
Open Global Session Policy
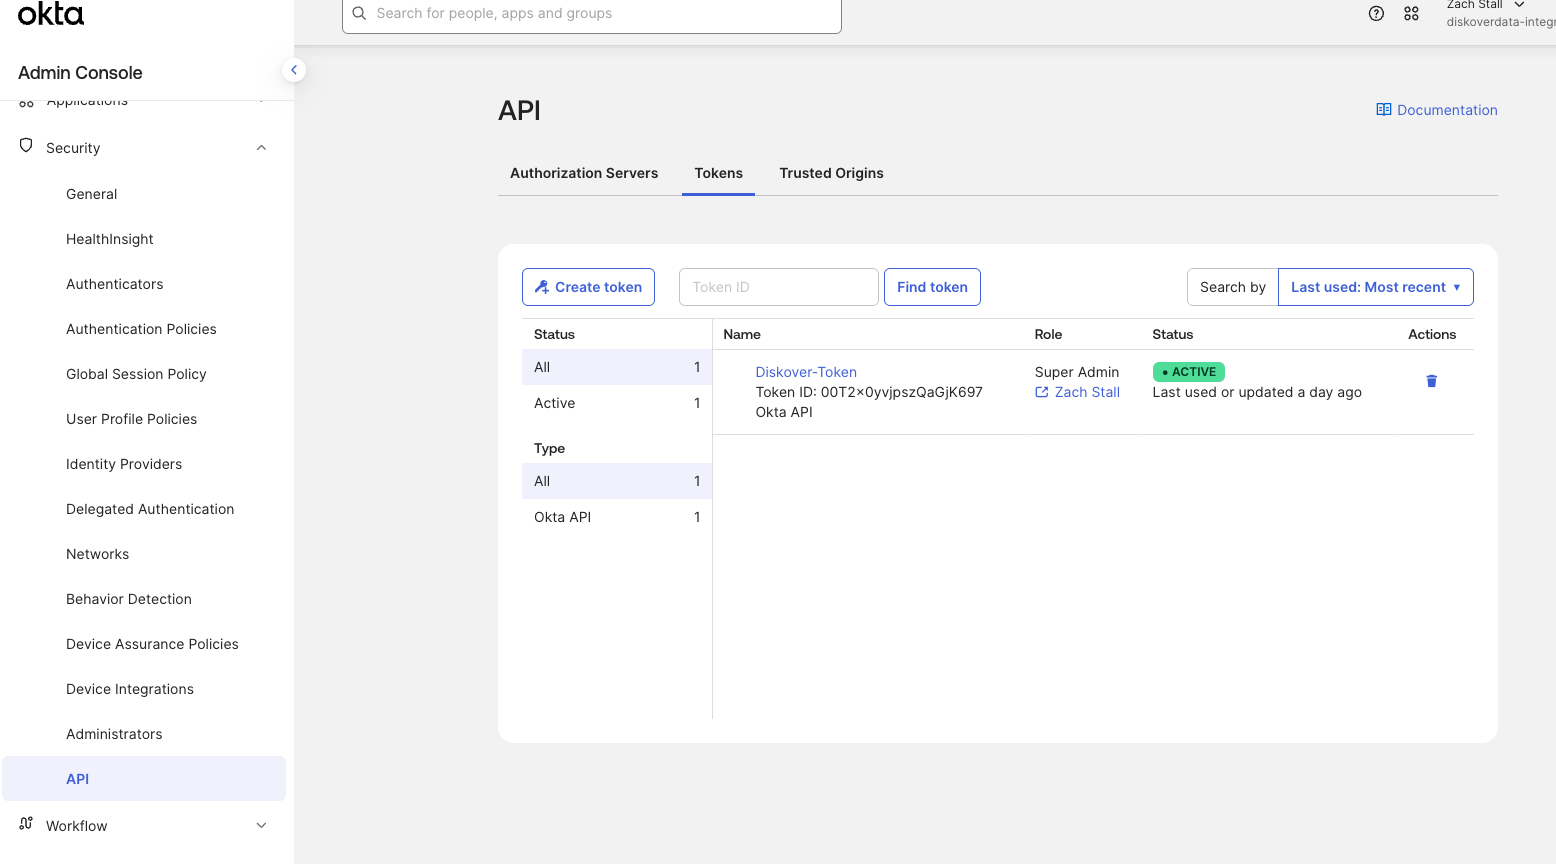point(136,374)
